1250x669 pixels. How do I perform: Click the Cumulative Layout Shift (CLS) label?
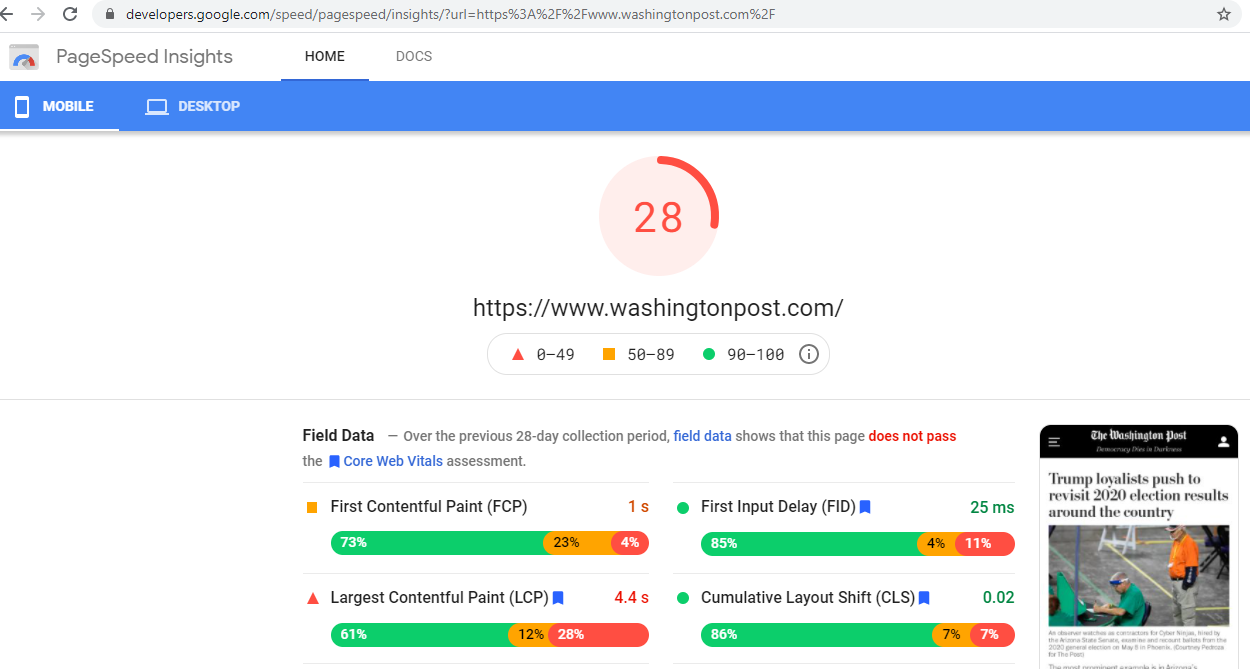[x=808, y=598]
